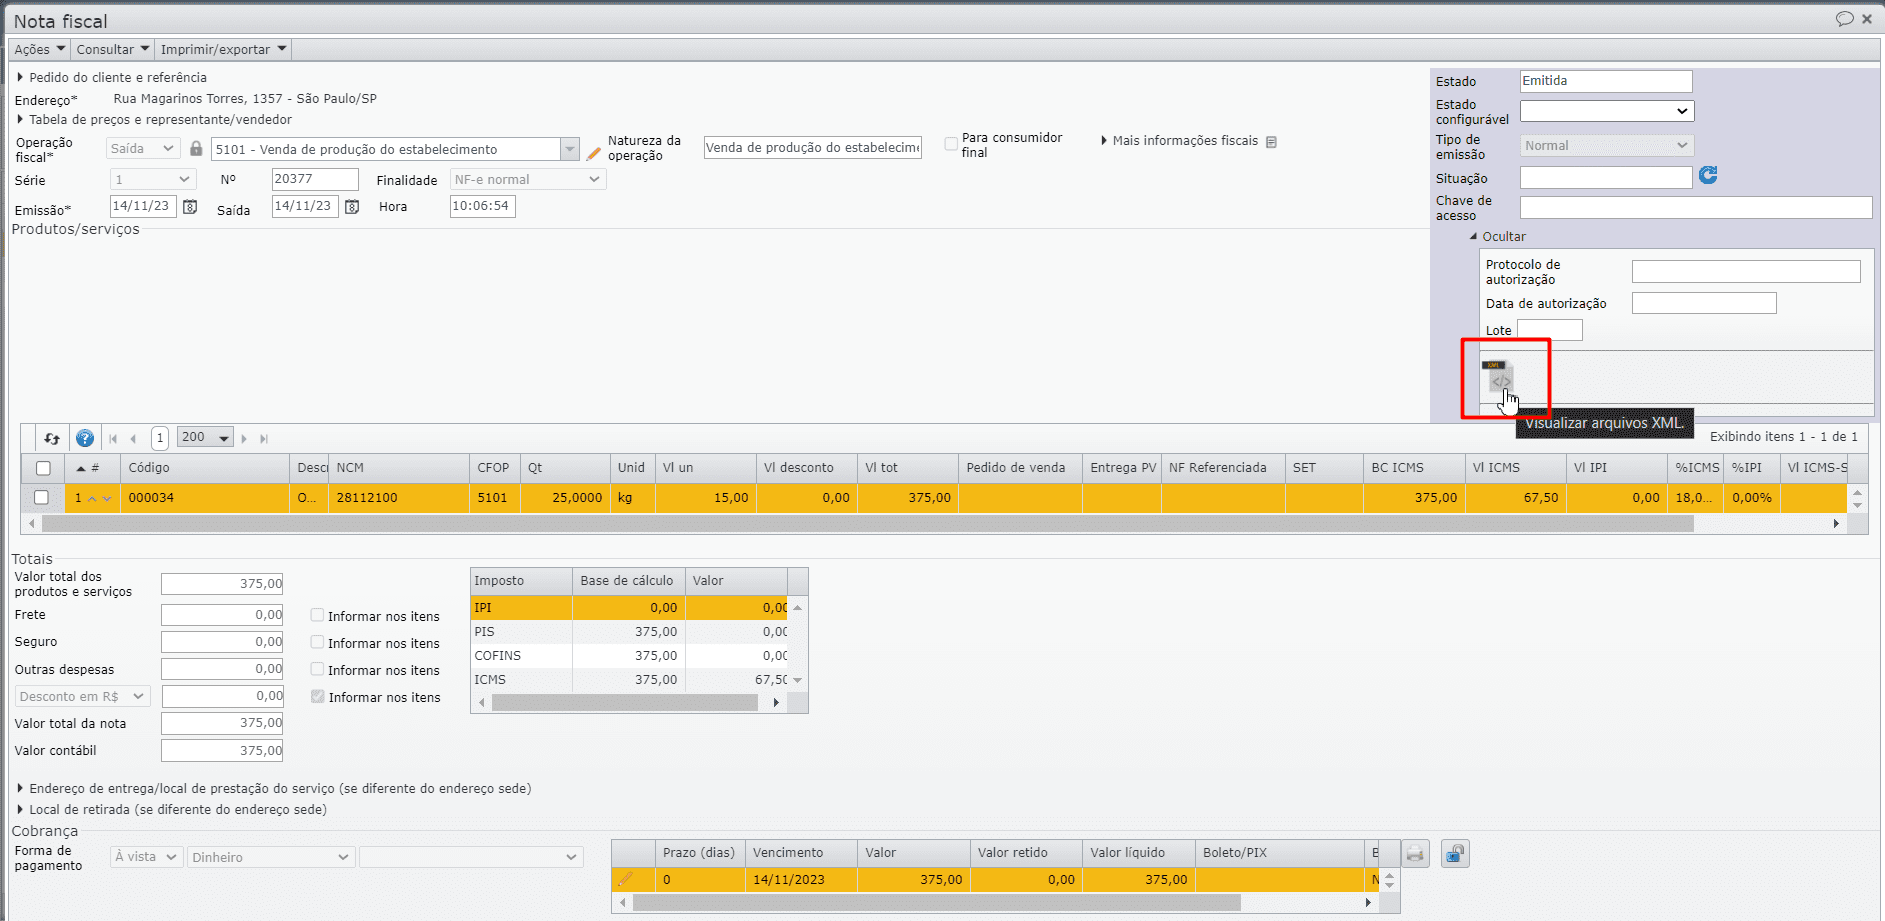Enable the Para consumidor final checkbox
The height and width of the screenshot is (921, 1885).
pyautogui.click(x=951, y=144)
